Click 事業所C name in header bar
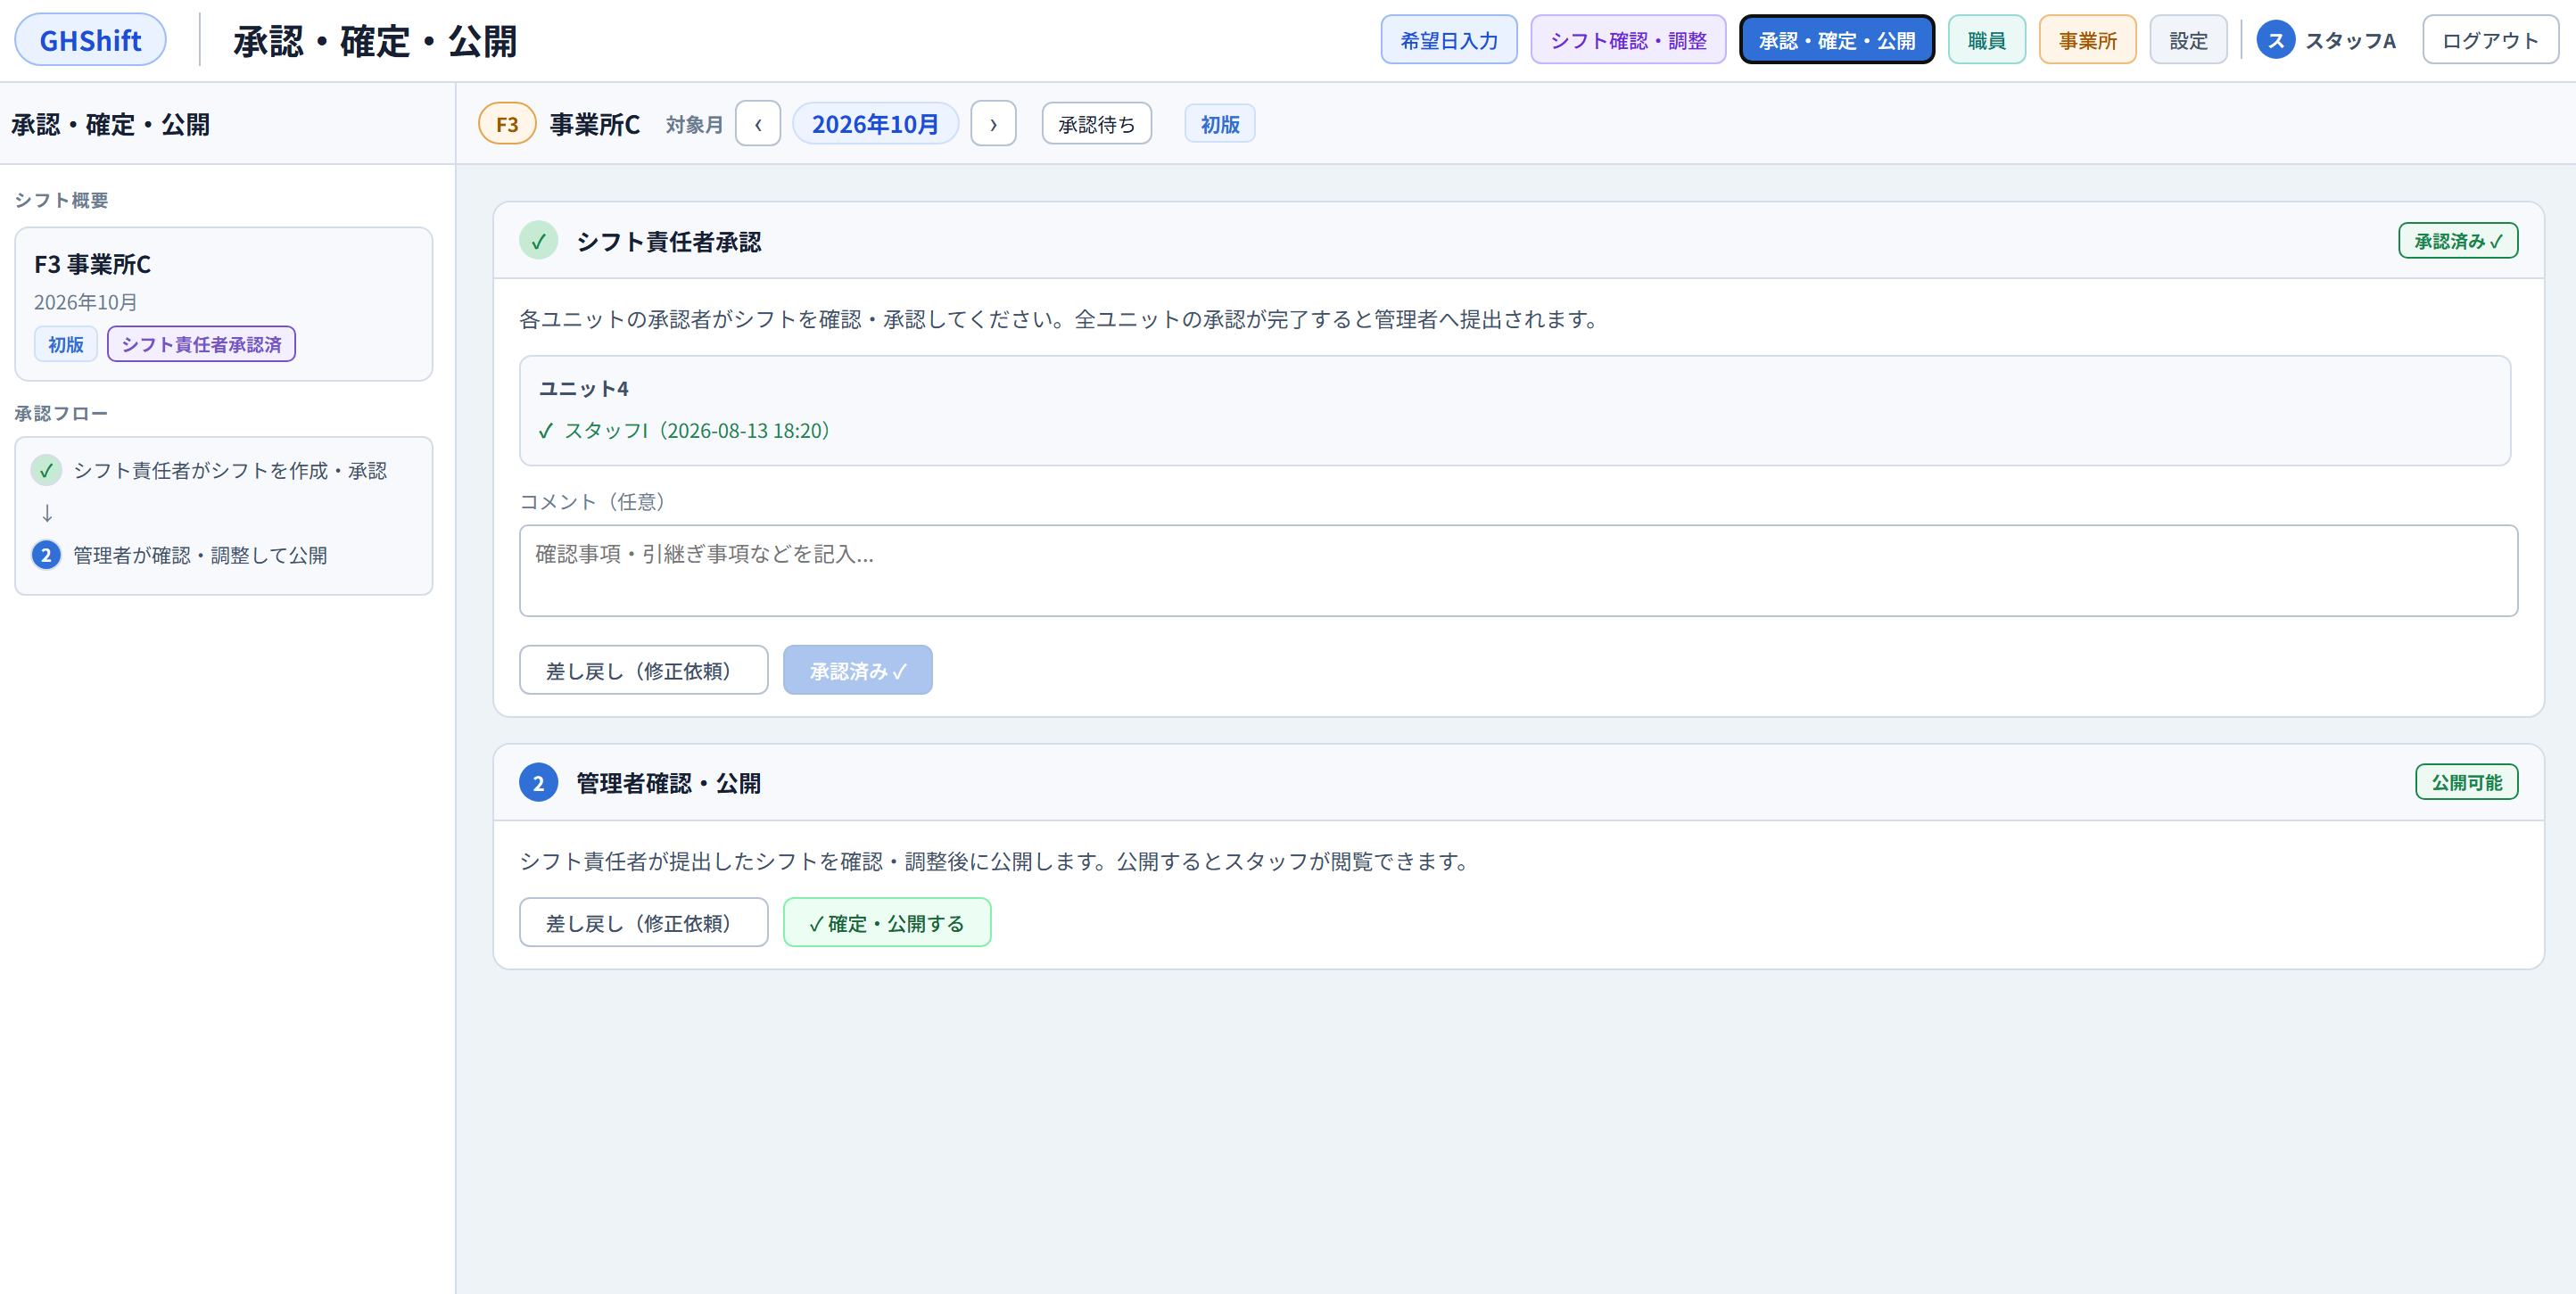Screen dimensions: 2576x1294 point(594,124)
